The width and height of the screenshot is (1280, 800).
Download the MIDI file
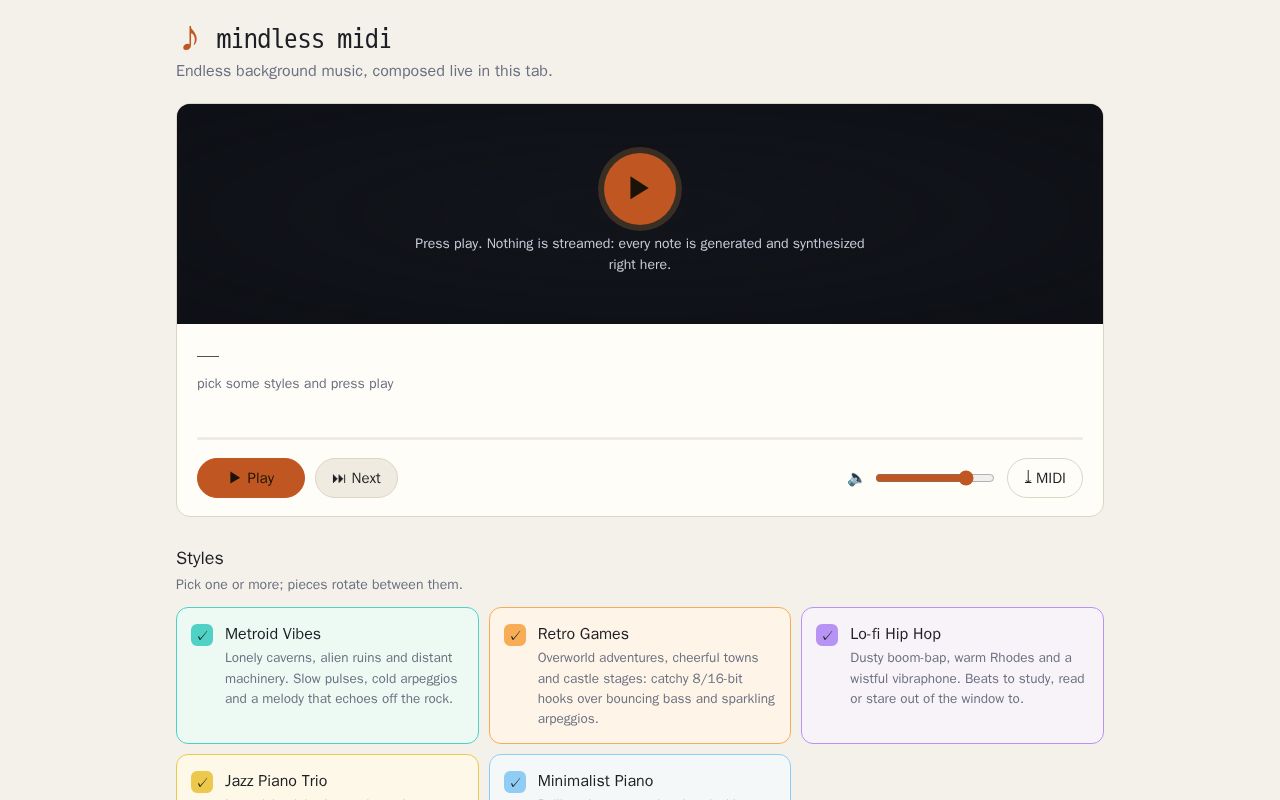click(1045, 478)
